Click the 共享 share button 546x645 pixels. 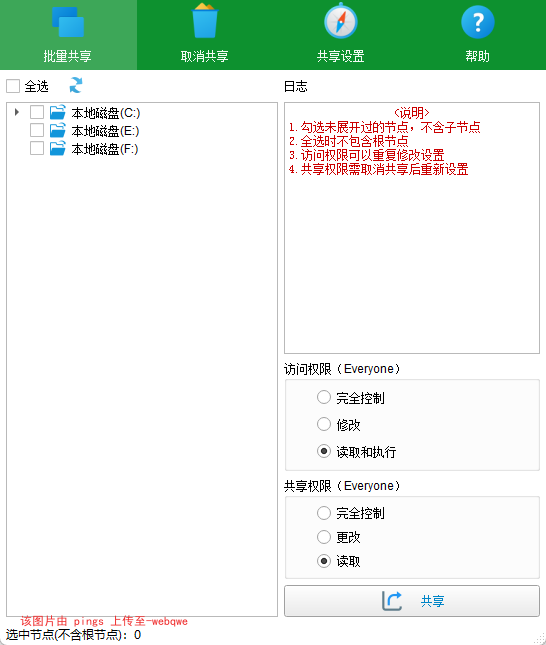pyautogui.click(x=412, y=601)
